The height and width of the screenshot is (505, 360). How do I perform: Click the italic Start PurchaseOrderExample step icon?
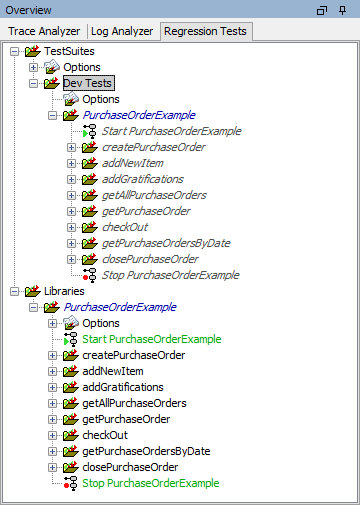pos(90,131)
